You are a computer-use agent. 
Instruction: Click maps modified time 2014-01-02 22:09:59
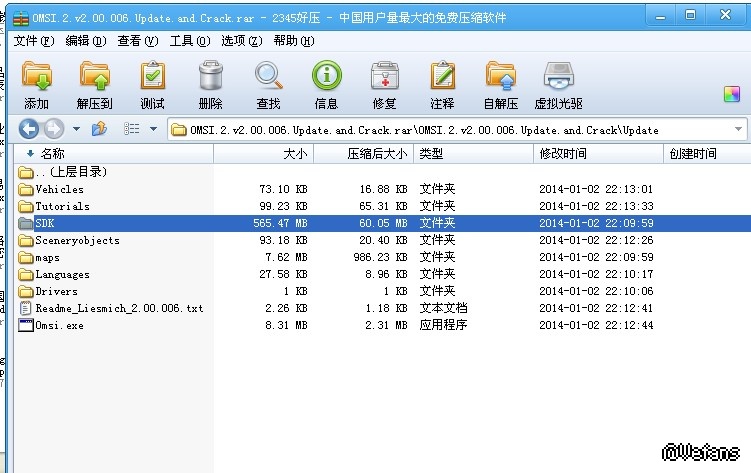coord(596,258)
